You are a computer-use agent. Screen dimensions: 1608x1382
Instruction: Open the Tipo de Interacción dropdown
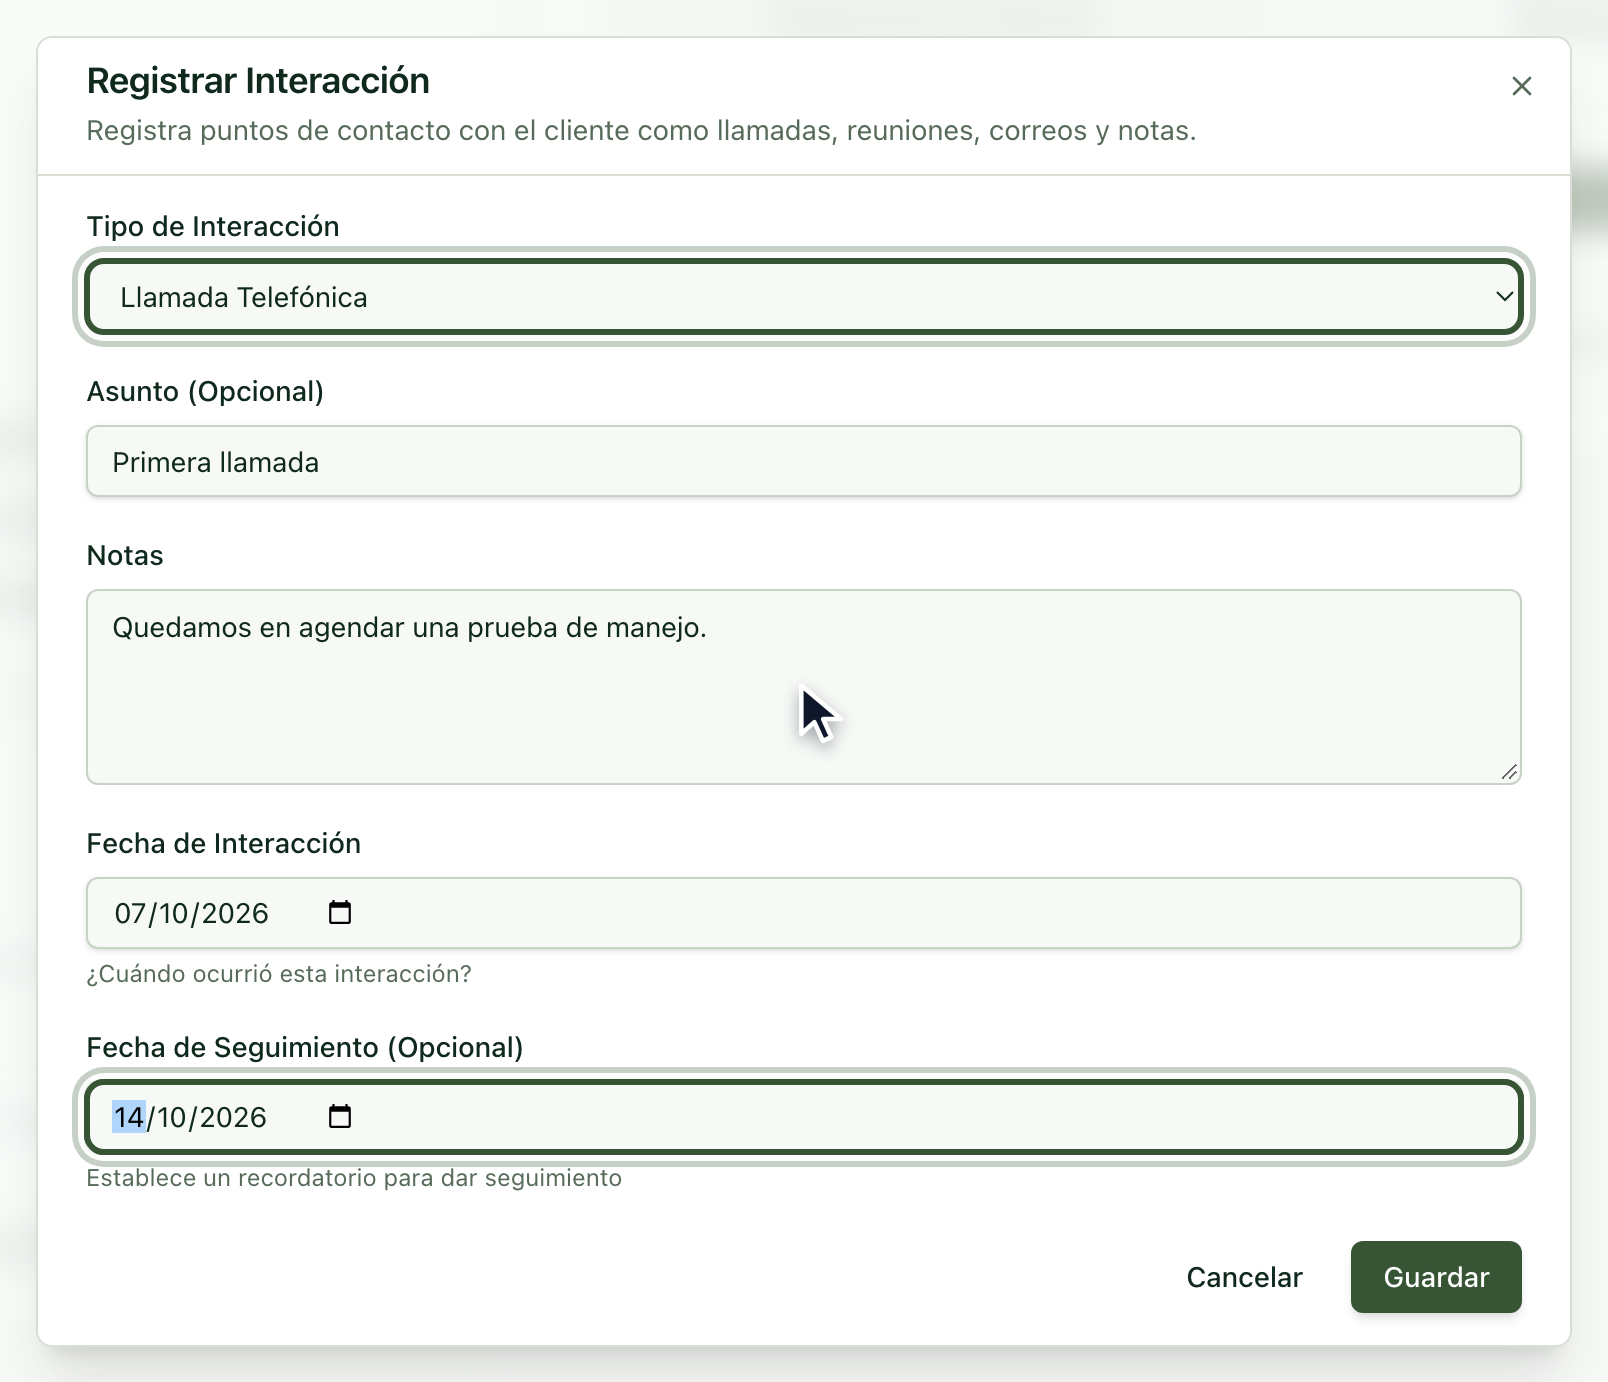804,297
